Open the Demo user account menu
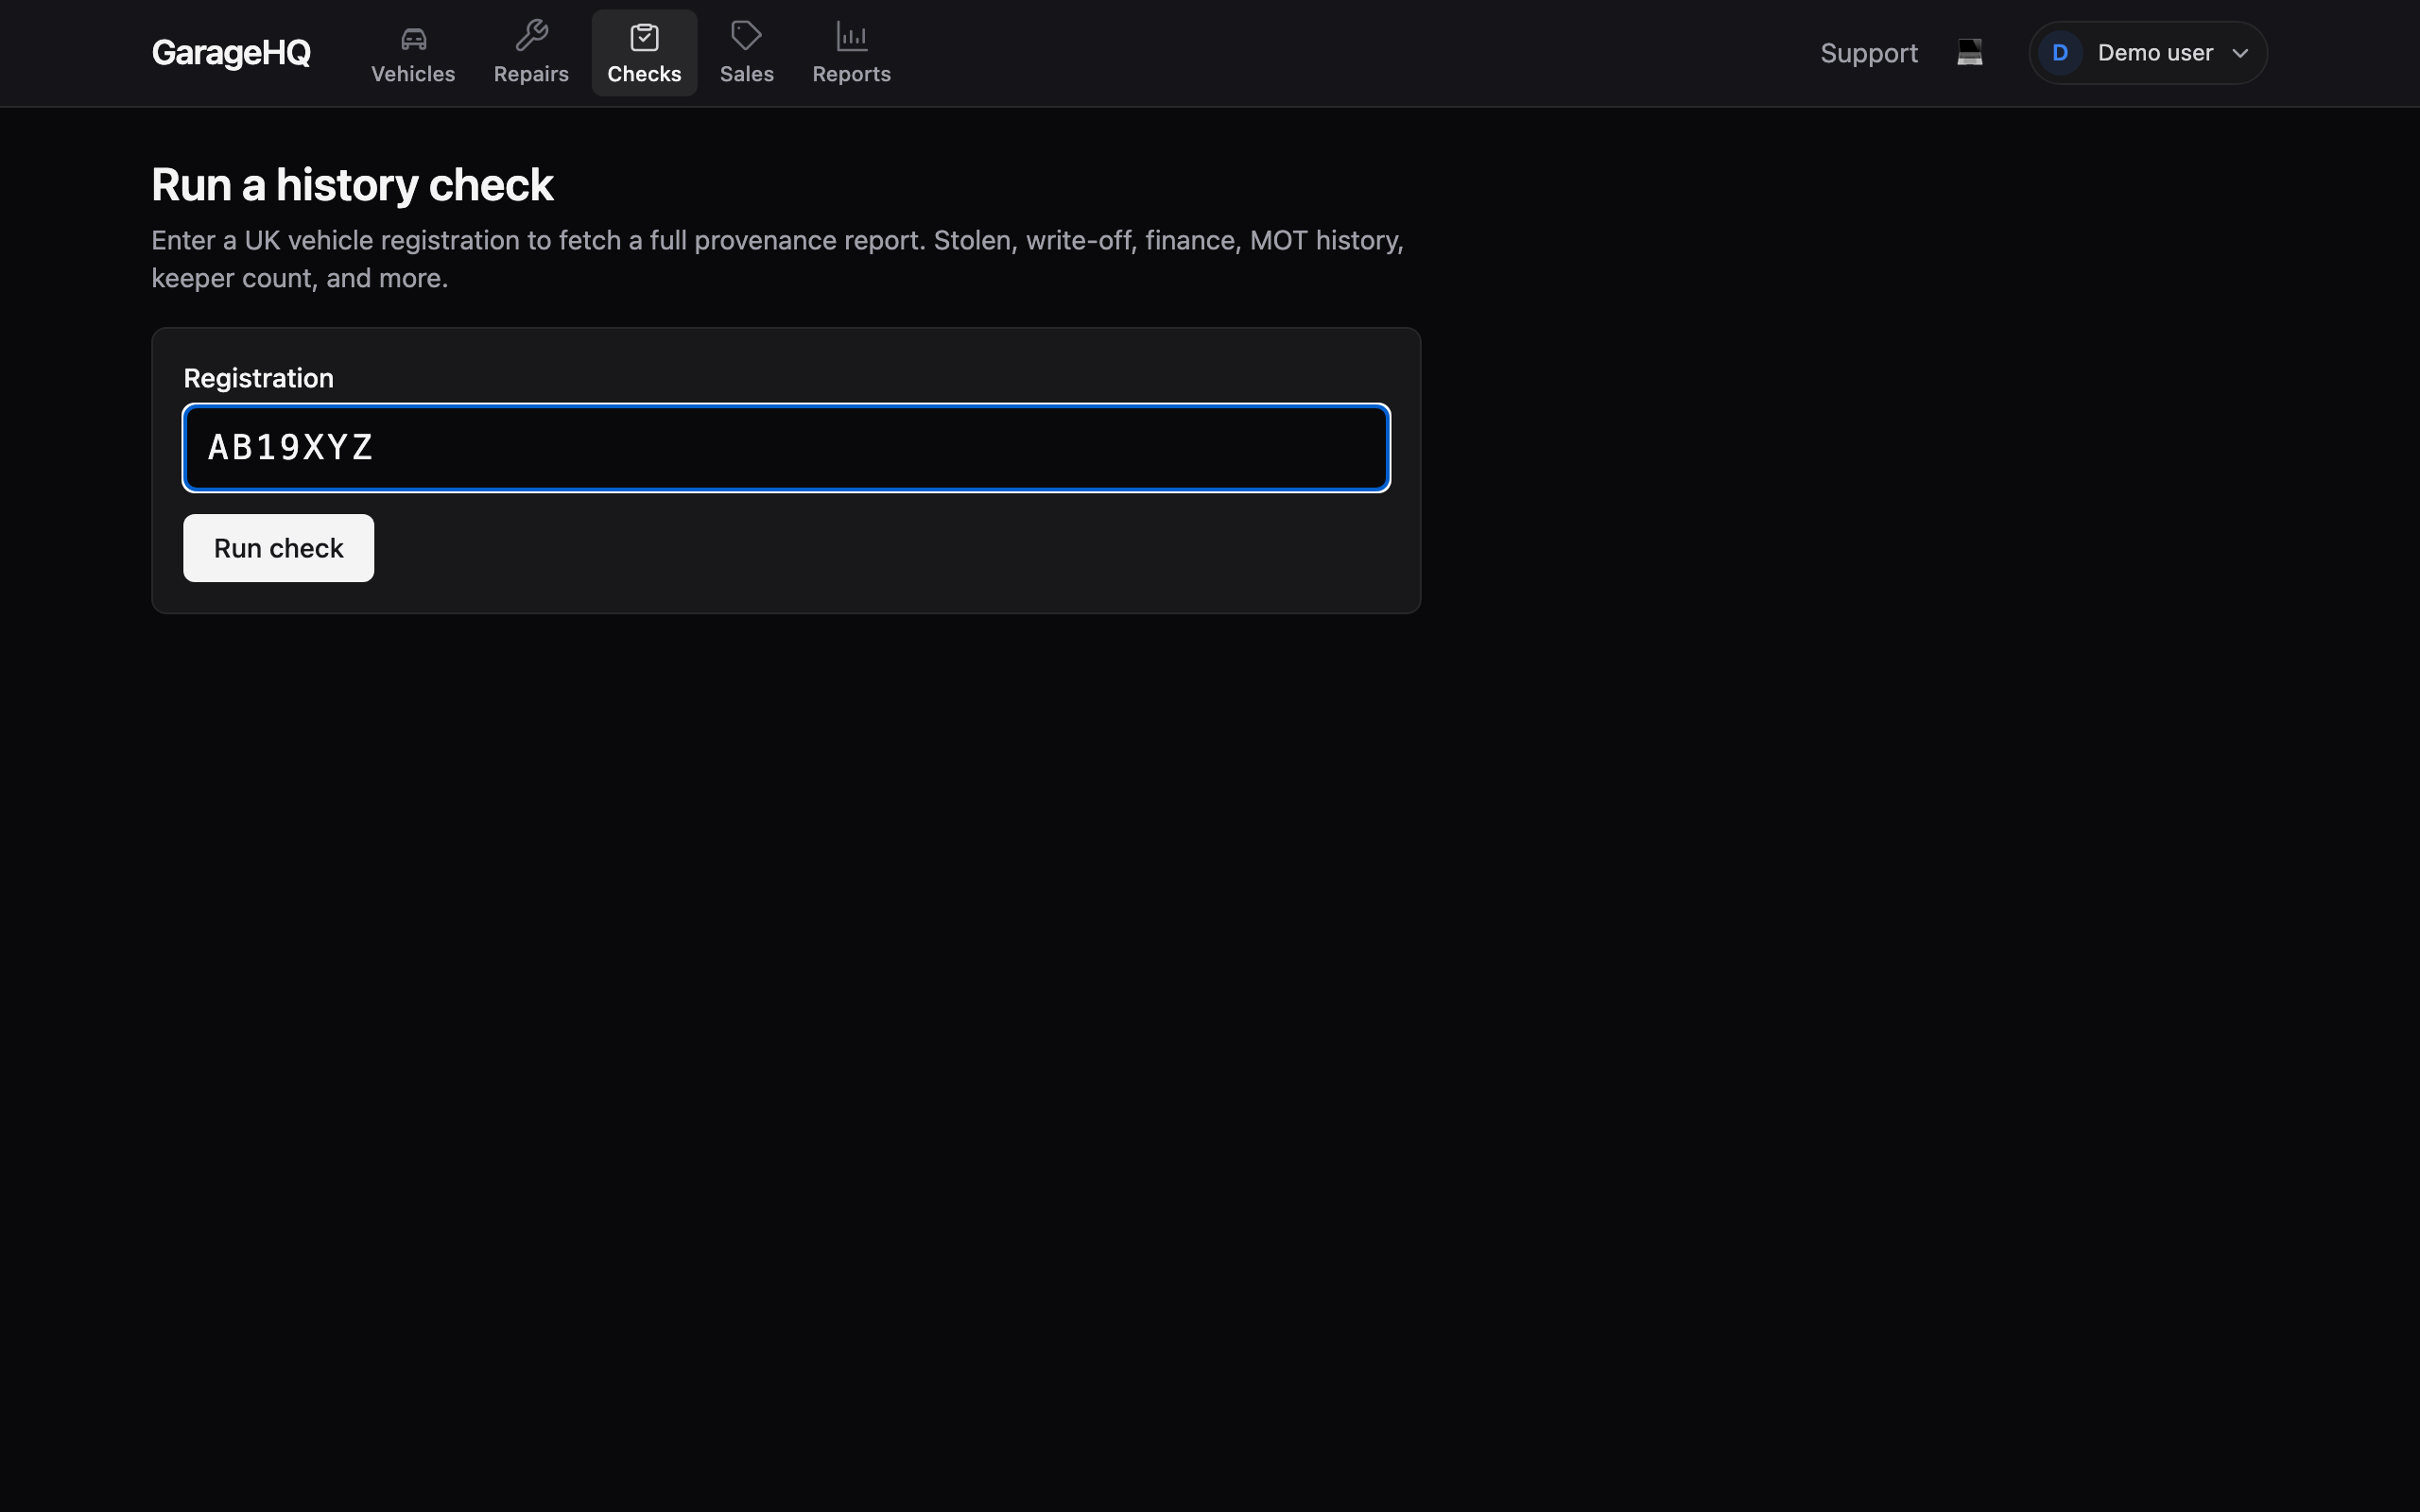The height and width of the screenshot is (1512, 2420). click(2147, 53)
